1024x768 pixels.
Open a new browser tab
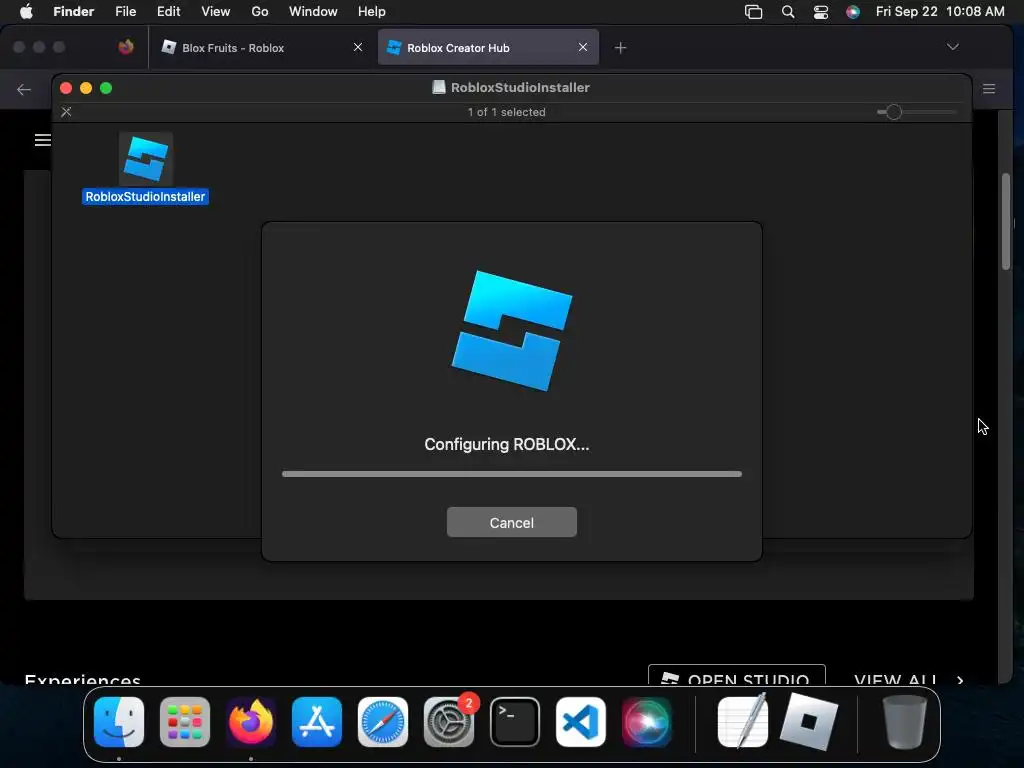tap(620, 48)
